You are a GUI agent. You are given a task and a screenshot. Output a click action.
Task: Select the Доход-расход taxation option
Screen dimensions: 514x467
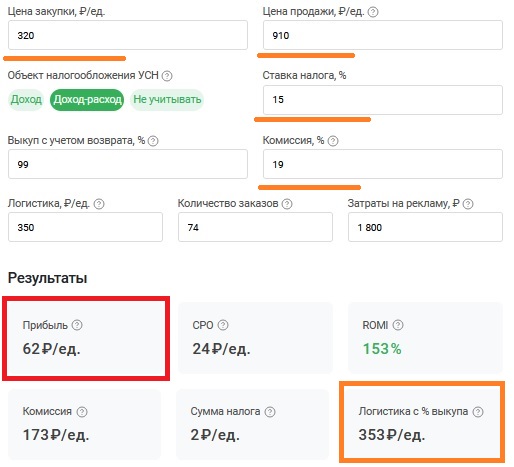pyautogui.click(x=87, y=100)
